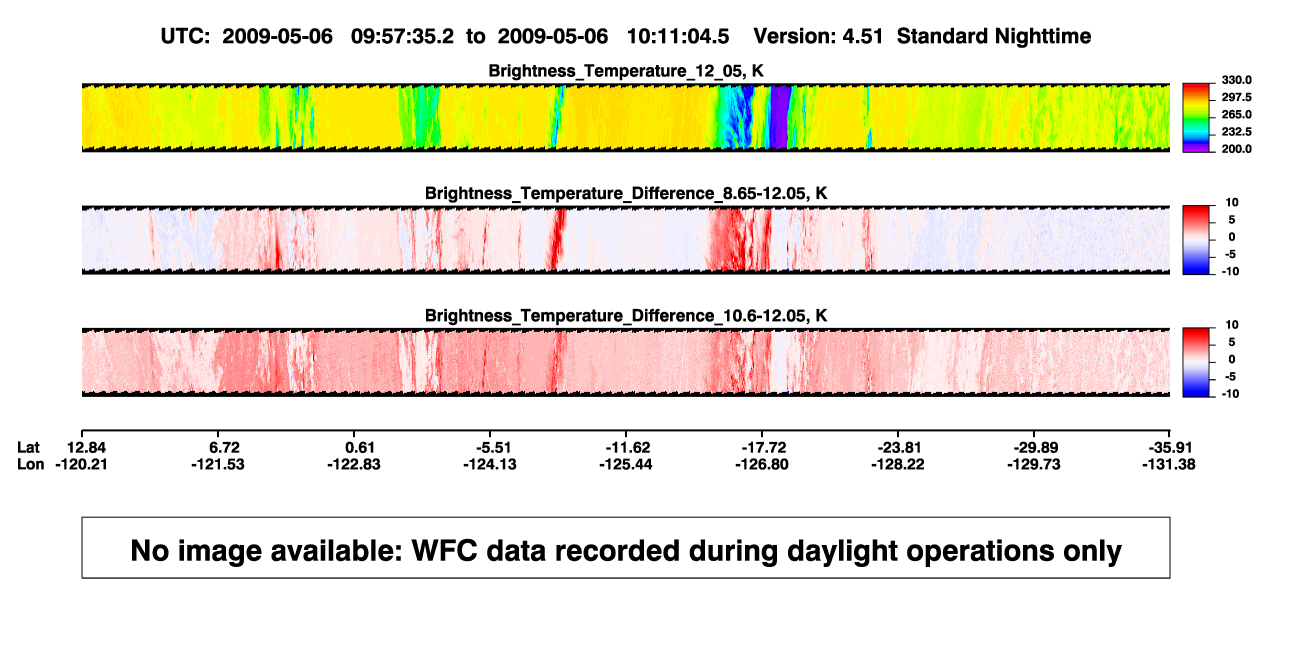Click the Lon axis label
The image size is (1300, 667).
(x=31, y=464)
